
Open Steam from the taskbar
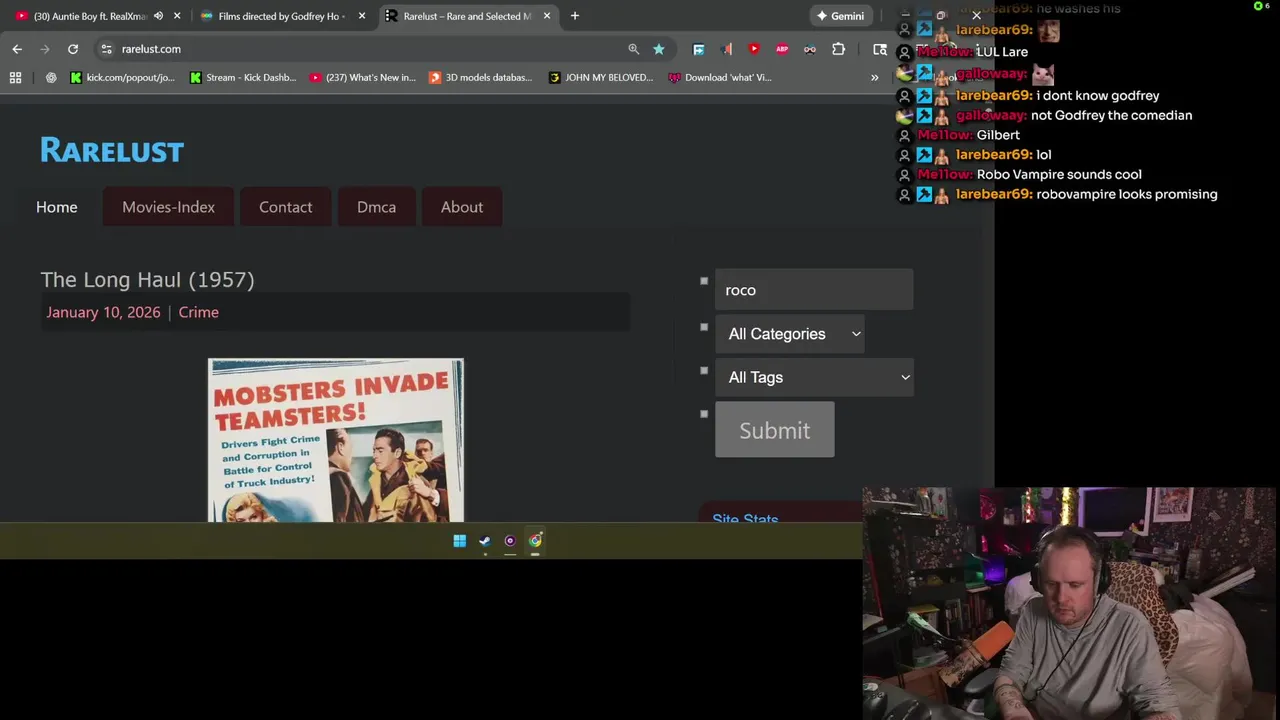pyautogui.click(x=485, y=541)
